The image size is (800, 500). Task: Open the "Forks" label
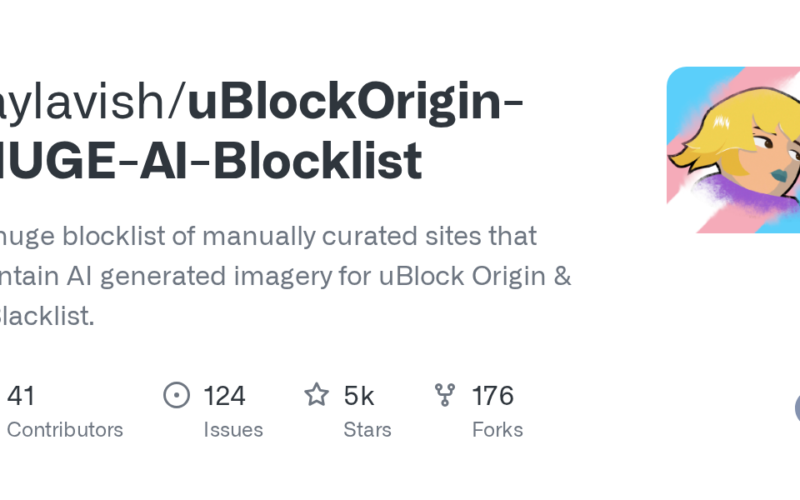point(497,430)
